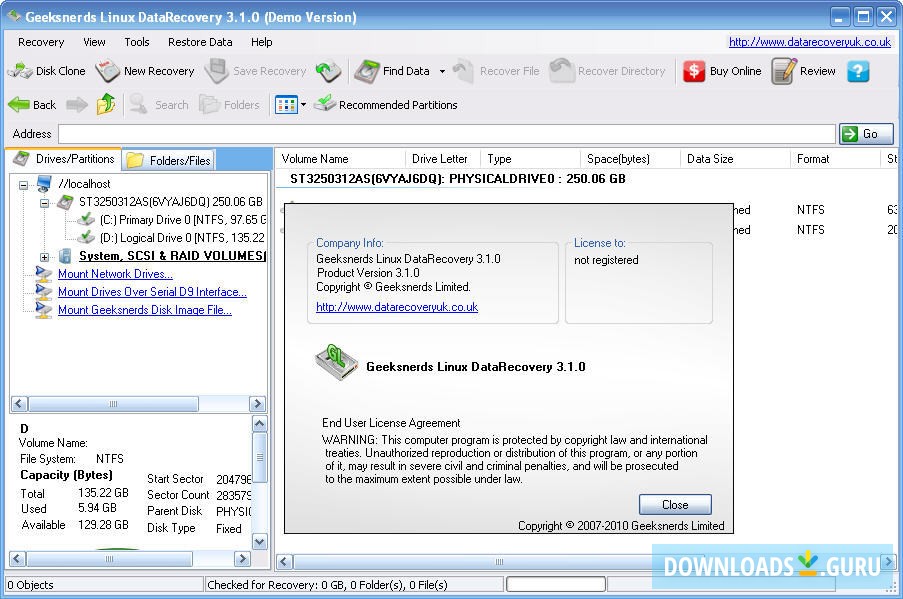Open the Help question mark icon

(858, 71)
